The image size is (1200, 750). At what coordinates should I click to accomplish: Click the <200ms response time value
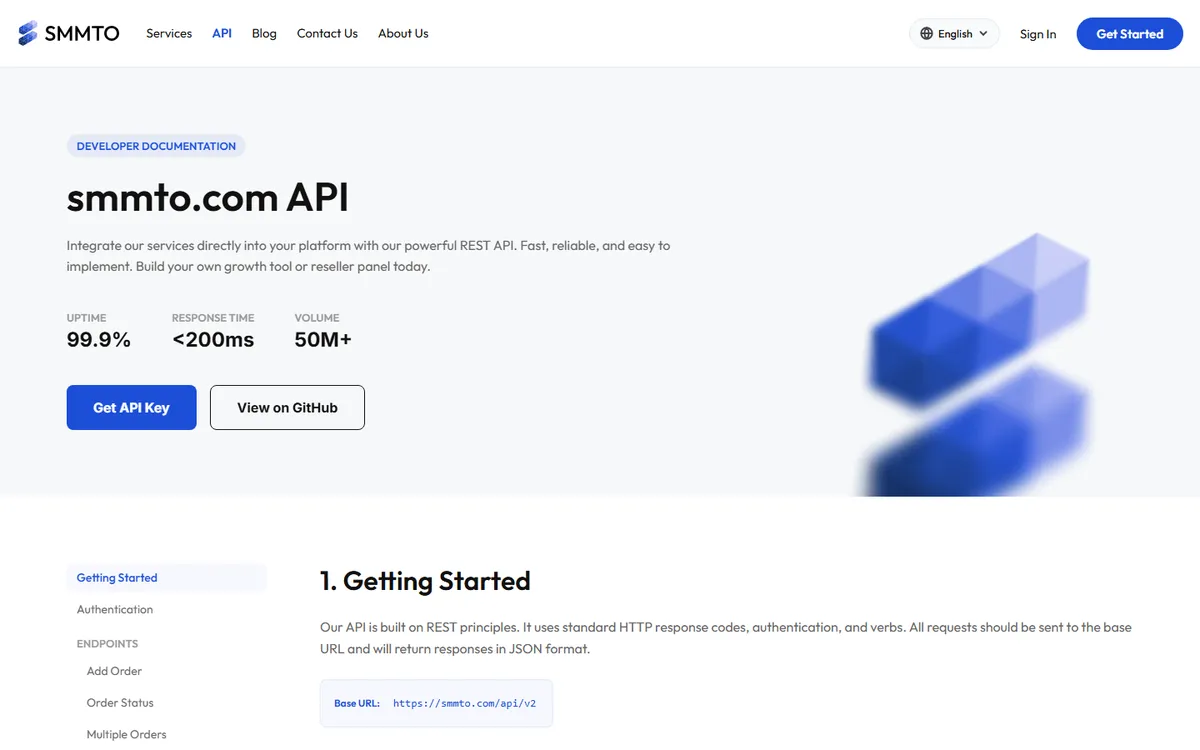pyautogui.click(x=213, y=340)
